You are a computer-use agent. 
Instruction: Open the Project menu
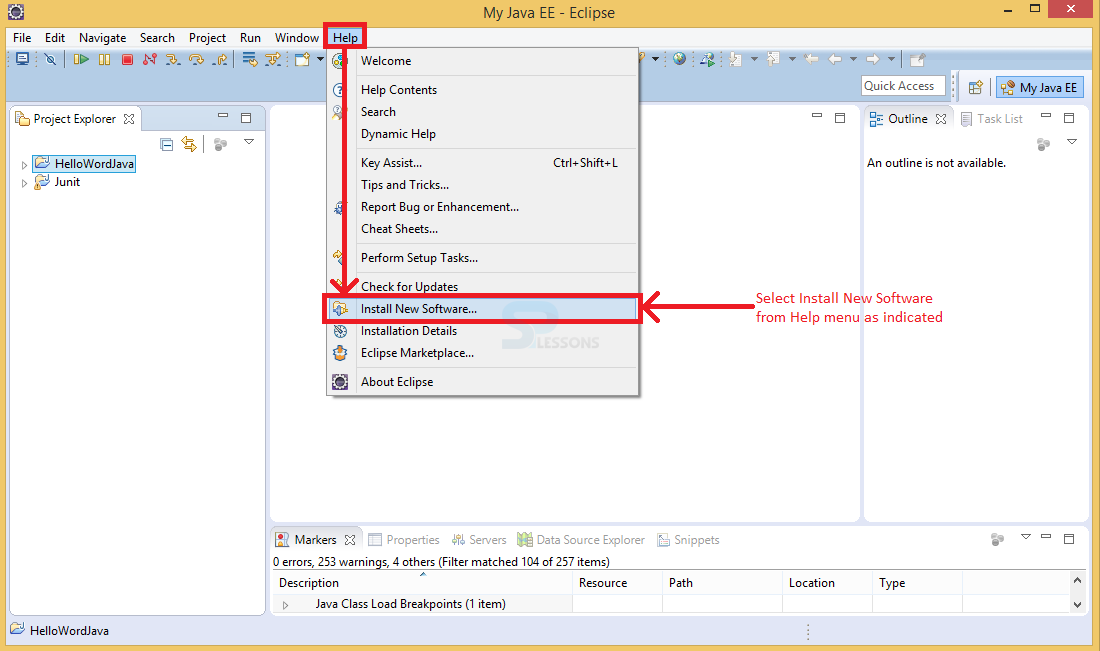point(207,38)
